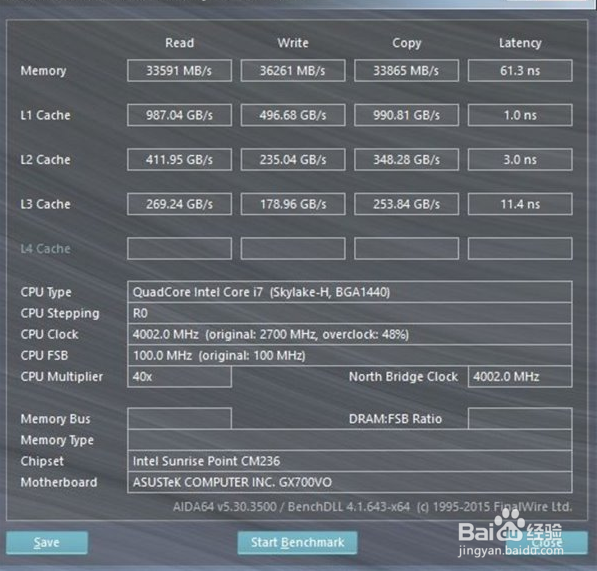This screenshot has height=571, width=597.
Task: Select the Memory Latency value 61.3 ns
Action: pos(520,70)
